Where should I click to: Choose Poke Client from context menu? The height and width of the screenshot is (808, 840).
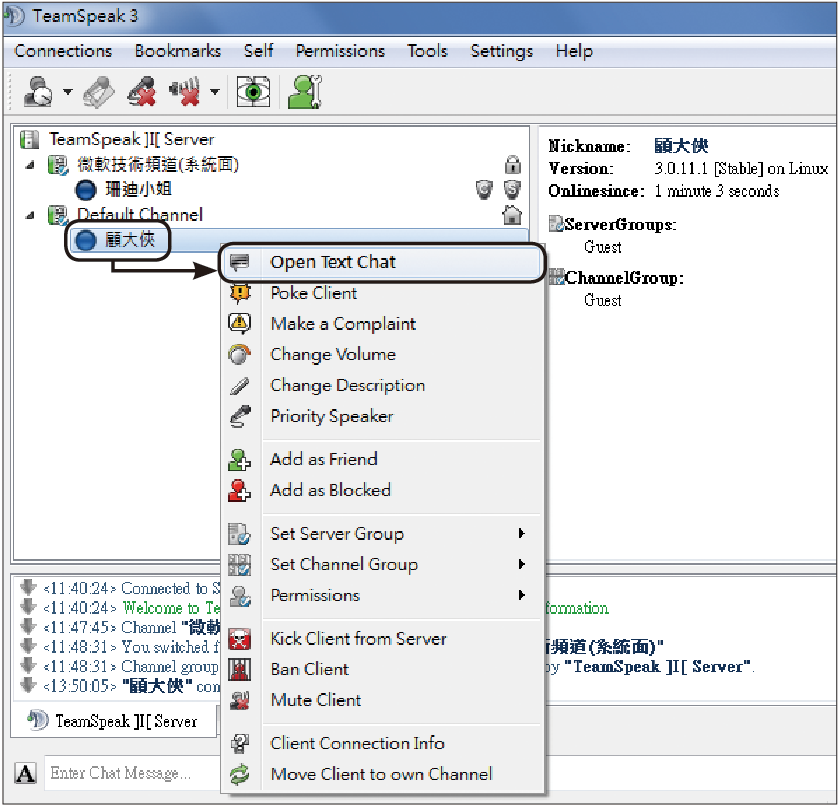click(x=382, y=293)
